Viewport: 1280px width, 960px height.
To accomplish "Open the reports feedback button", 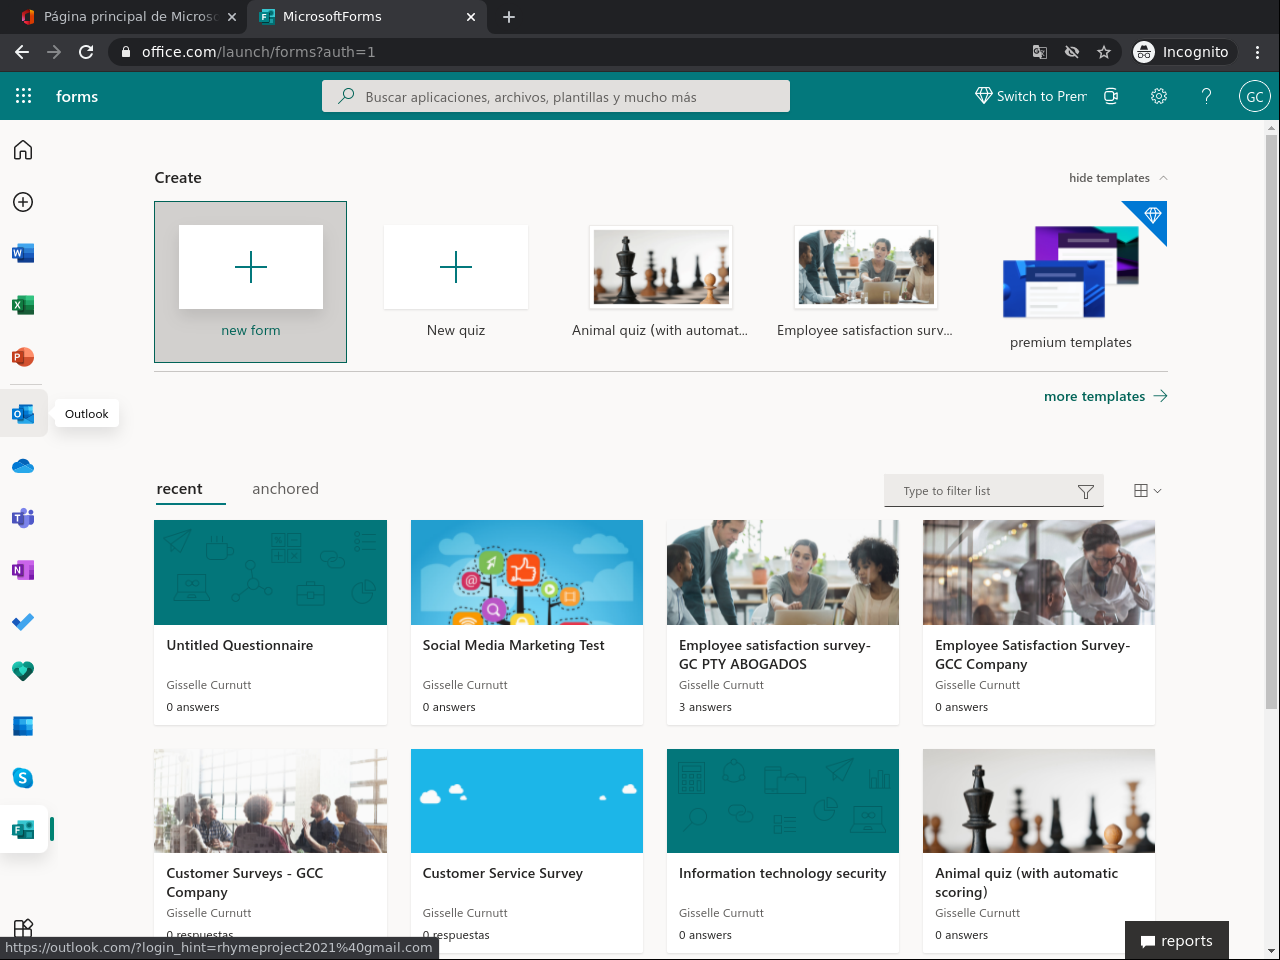I will (1177, 941).
